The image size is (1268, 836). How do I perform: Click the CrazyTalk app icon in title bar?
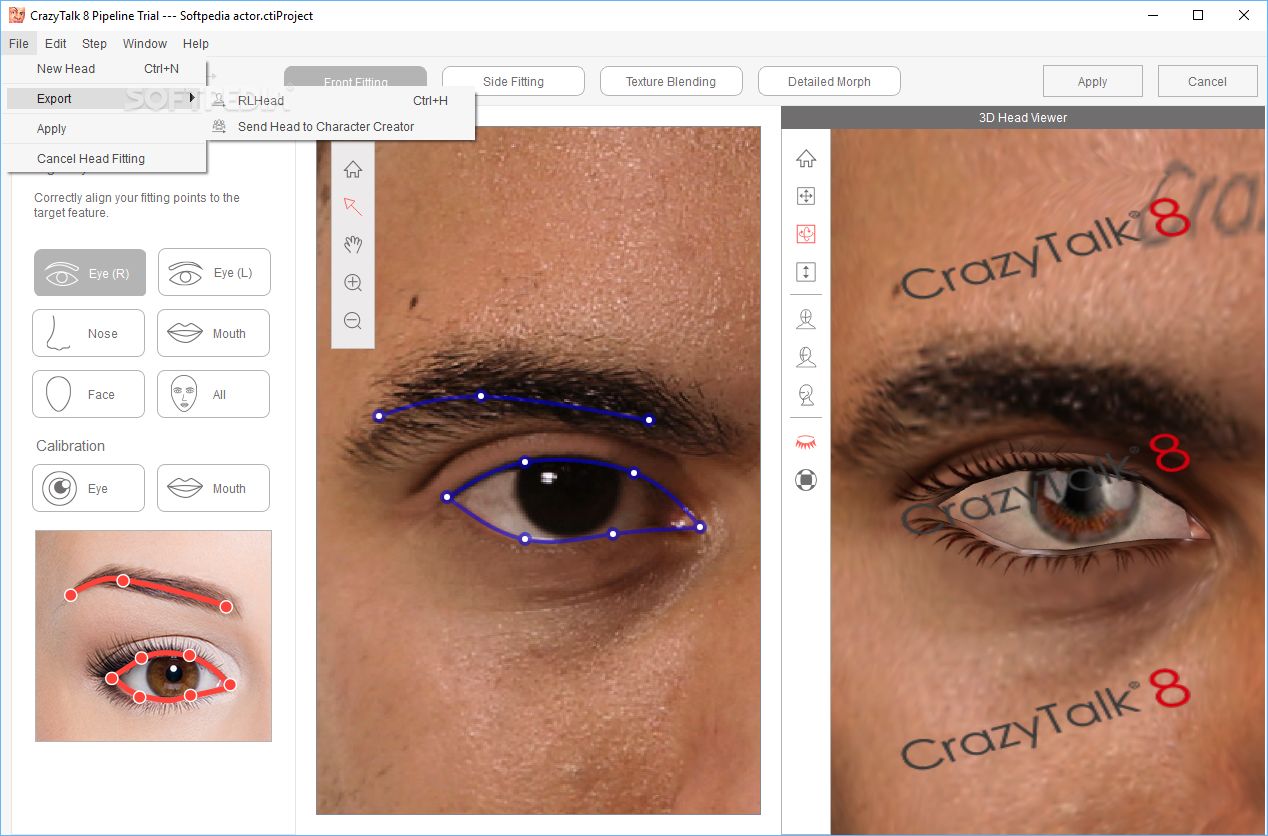click(x=17, y=15)
